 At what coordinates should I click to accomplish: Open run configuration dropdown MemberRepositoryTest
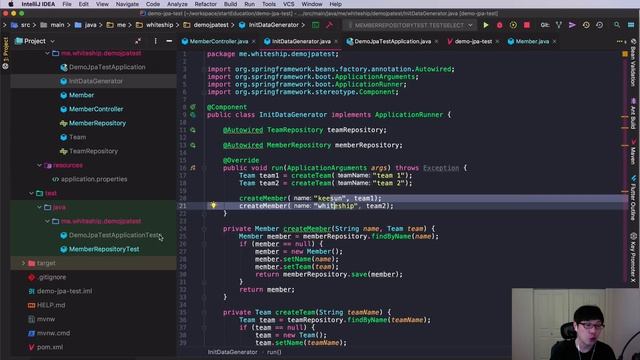click(411, 25)
